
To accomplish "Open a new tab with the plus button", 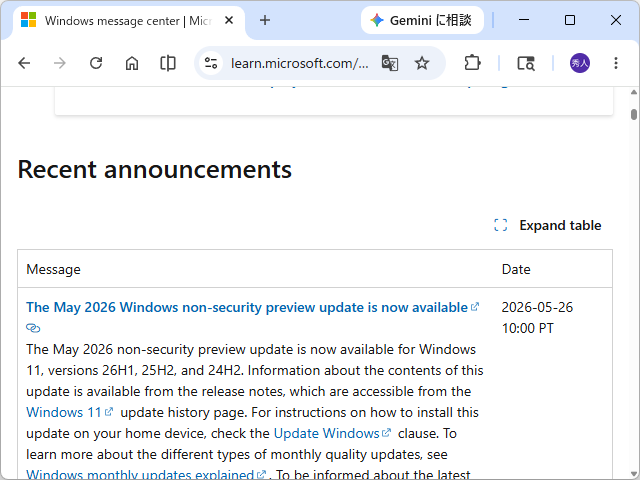I will coord(265,20).
